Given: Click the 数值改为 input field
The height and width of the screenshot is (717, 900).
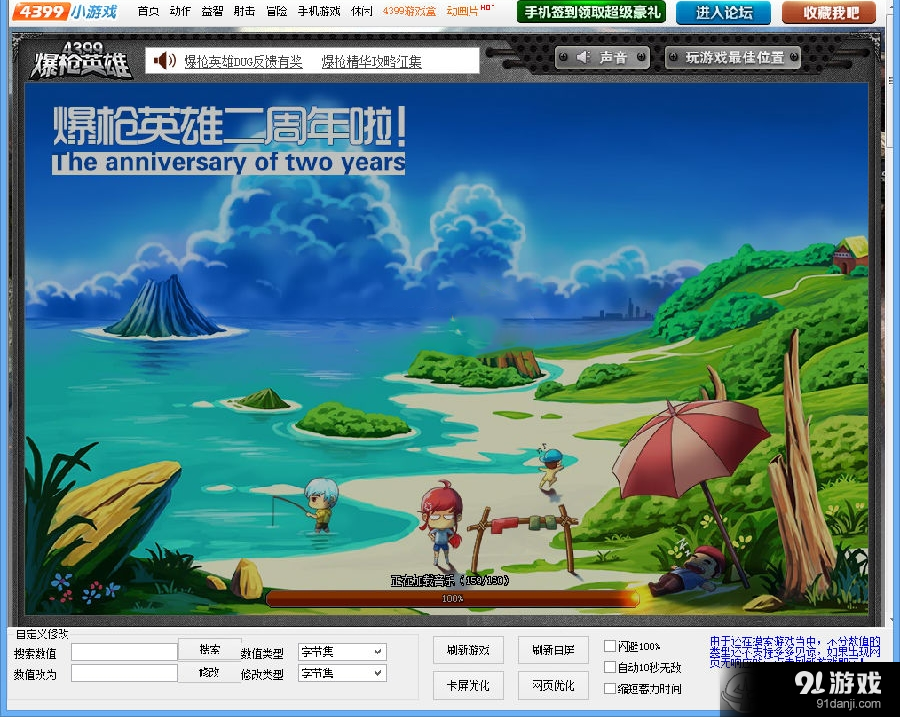Looking at the screenshot, I should pyautogui.click(x=124, y=673).
